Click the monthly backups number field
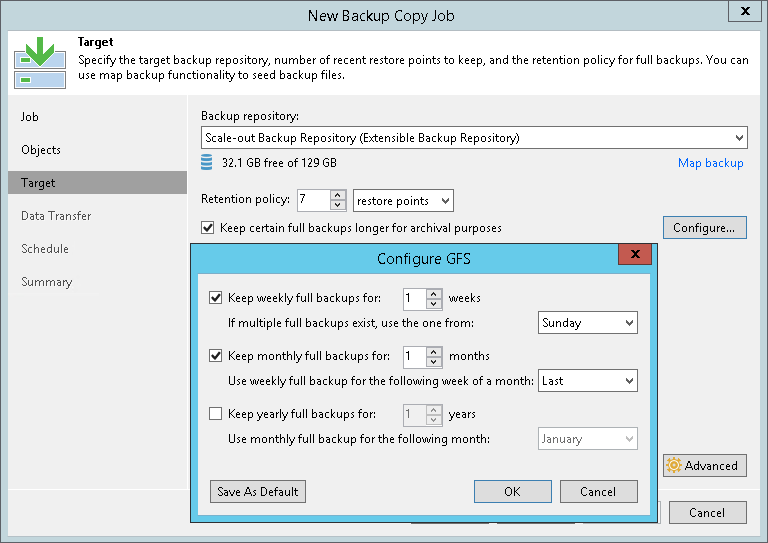This screenshot has width=768, height=543. click(414, 356)
